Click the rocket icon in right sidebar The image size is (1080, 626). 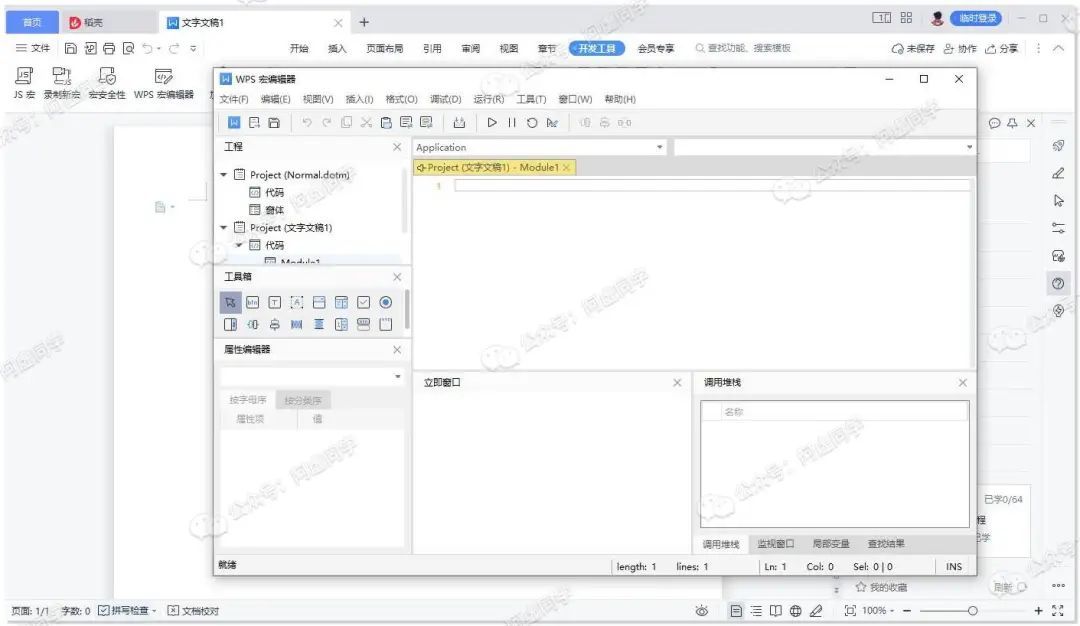point(1058,145)
